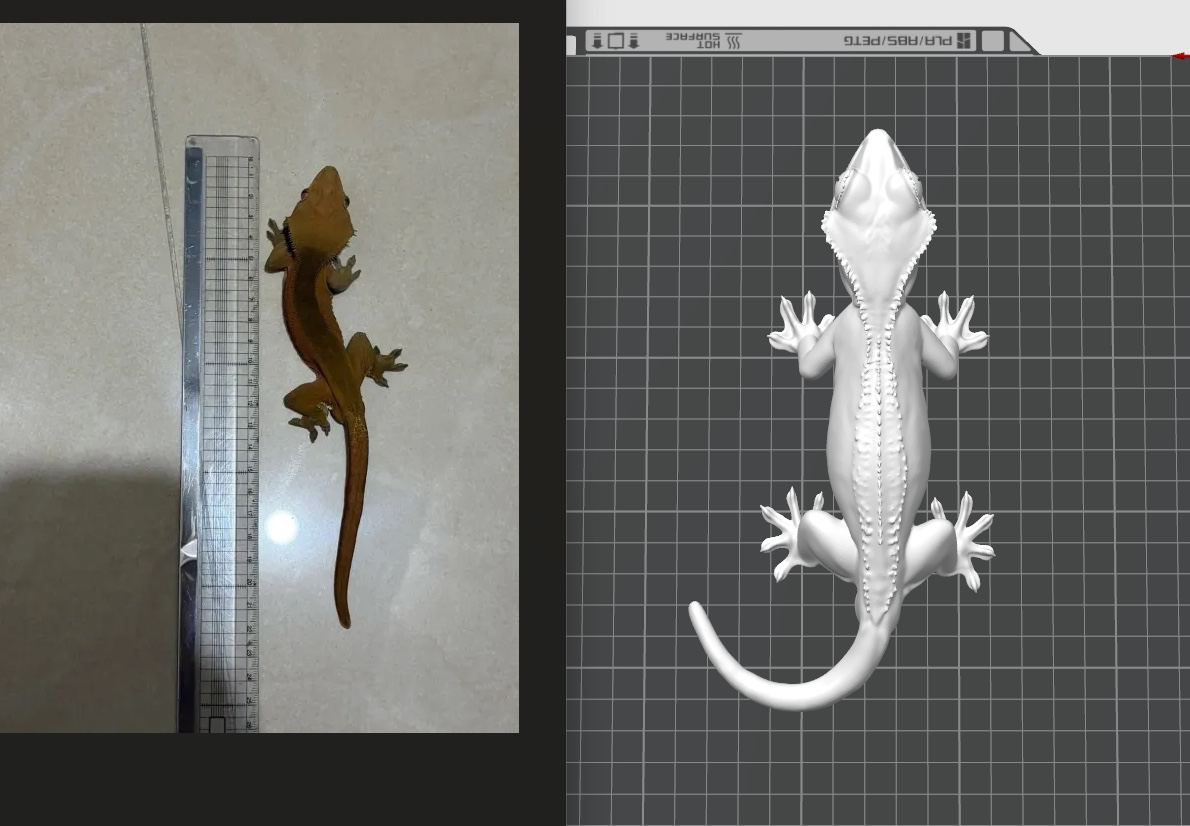This screenshot has height=826, width=1190.
Task: Click the red arrow marker at plate edge
Action: click(x=1181, y=56)
